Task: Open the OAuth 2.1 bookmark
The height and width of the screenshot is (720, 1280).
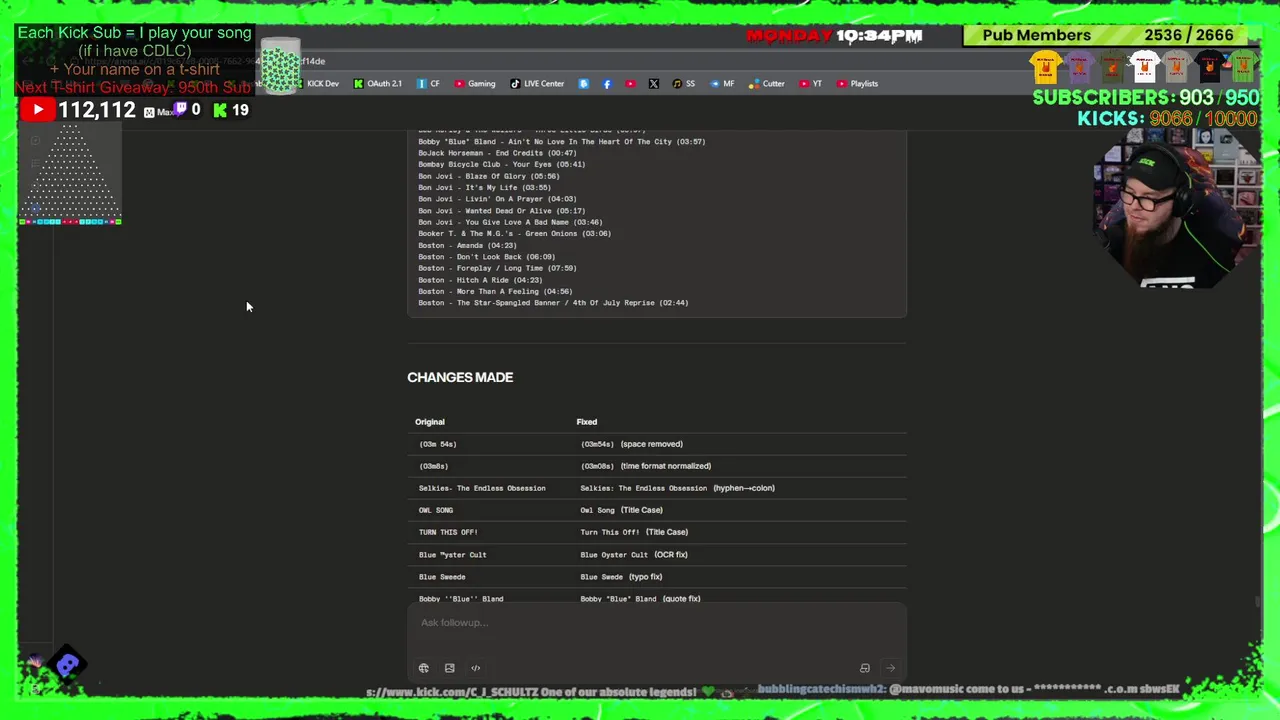Action: [377, 84]
